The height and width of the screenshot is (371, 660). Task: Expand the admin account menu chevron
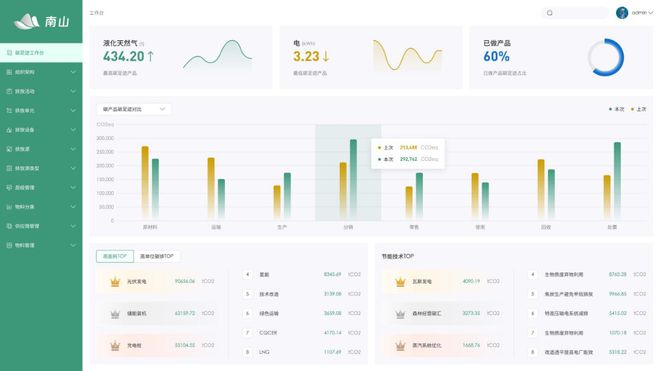point(651,13)
